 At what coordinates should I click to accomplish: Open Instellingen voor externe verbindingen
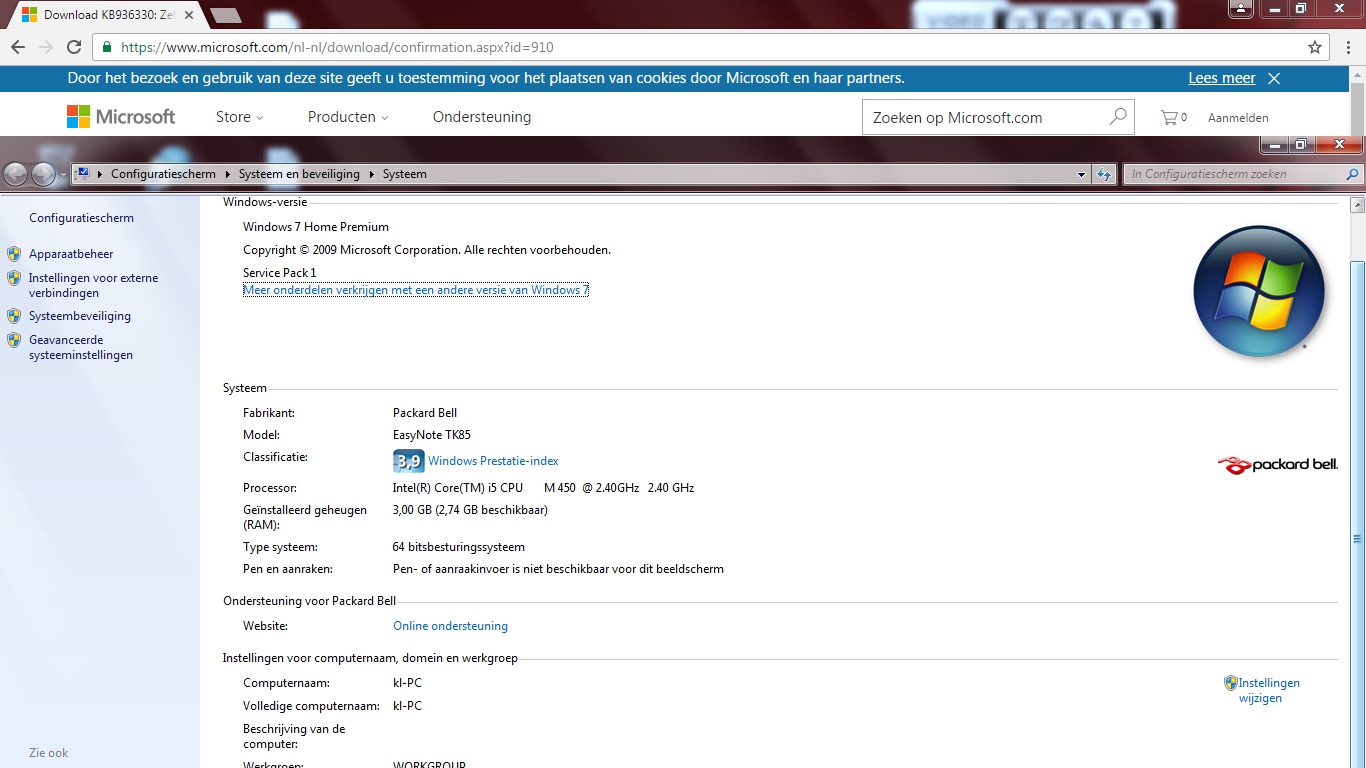coord(93,286)
